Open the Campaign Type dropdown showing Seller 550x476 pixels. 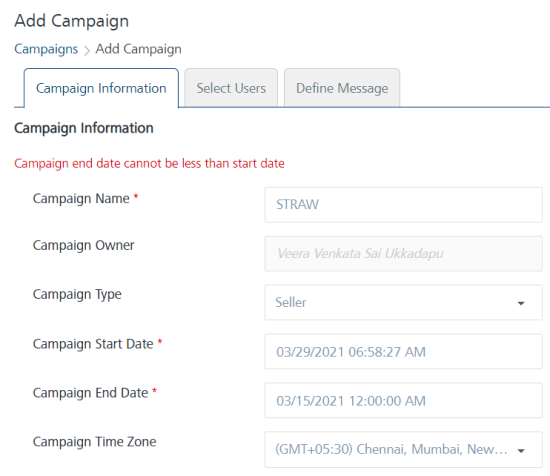(x=403, y=302)
